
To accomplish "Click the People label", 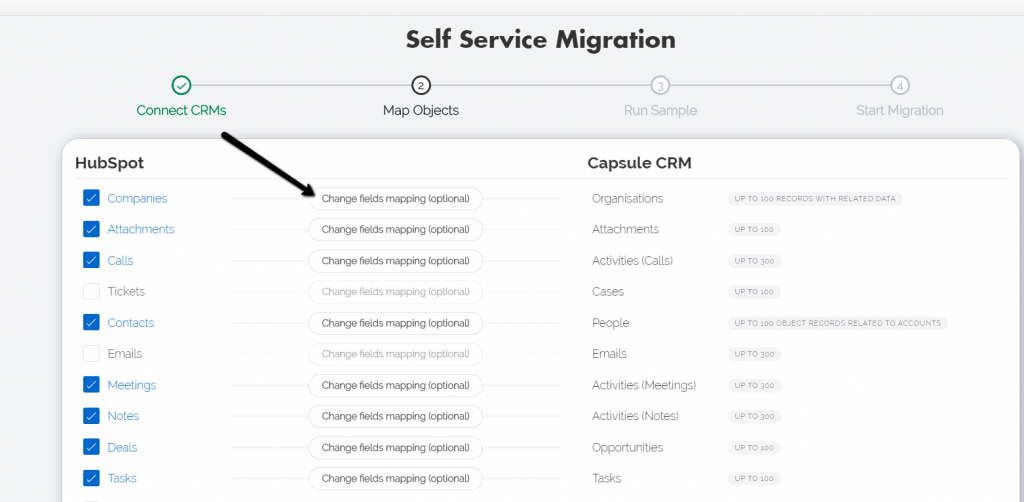I will 611,322.
